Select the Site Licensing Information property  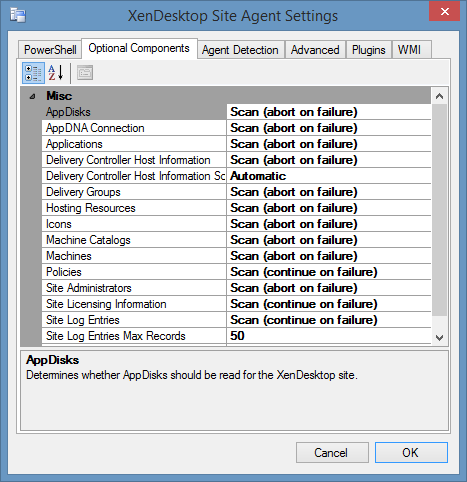(x=134, y=304)
